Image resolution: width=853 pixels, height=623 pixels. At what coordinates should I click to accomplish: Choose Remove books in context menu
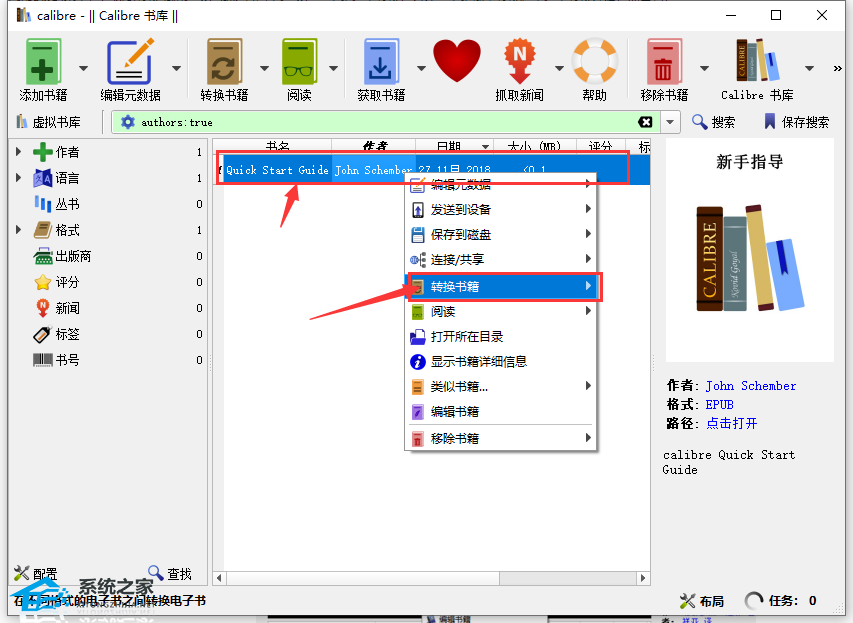(x=501, y=438)
